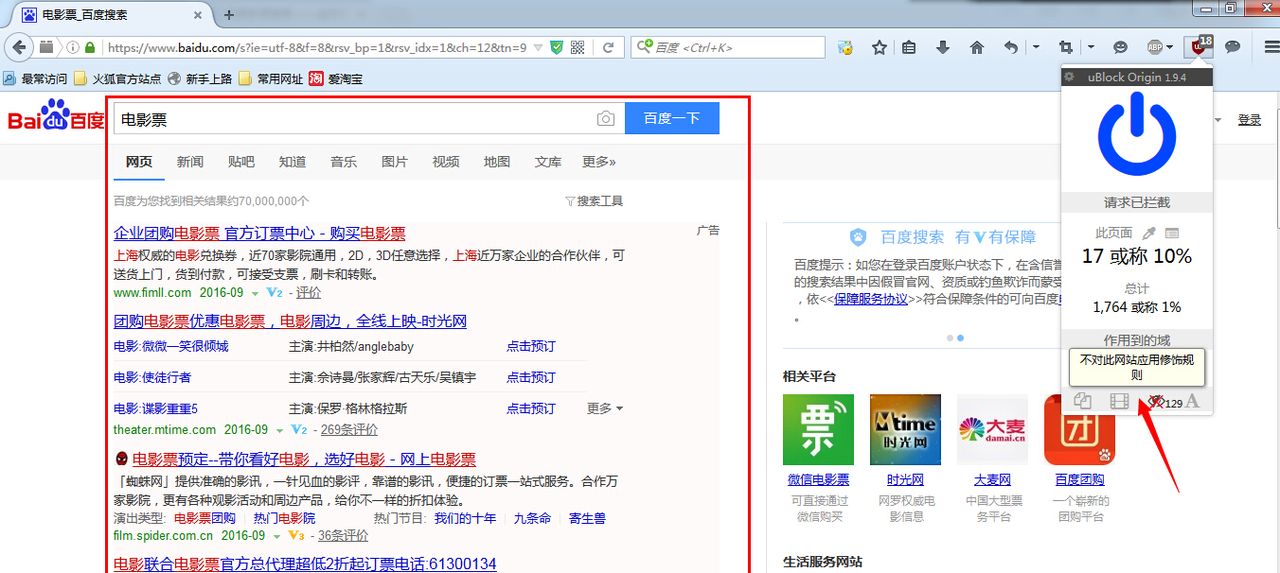1280x573 pixels.
Task: Switch to 音乐 tab
Action: tap(344, 162)
